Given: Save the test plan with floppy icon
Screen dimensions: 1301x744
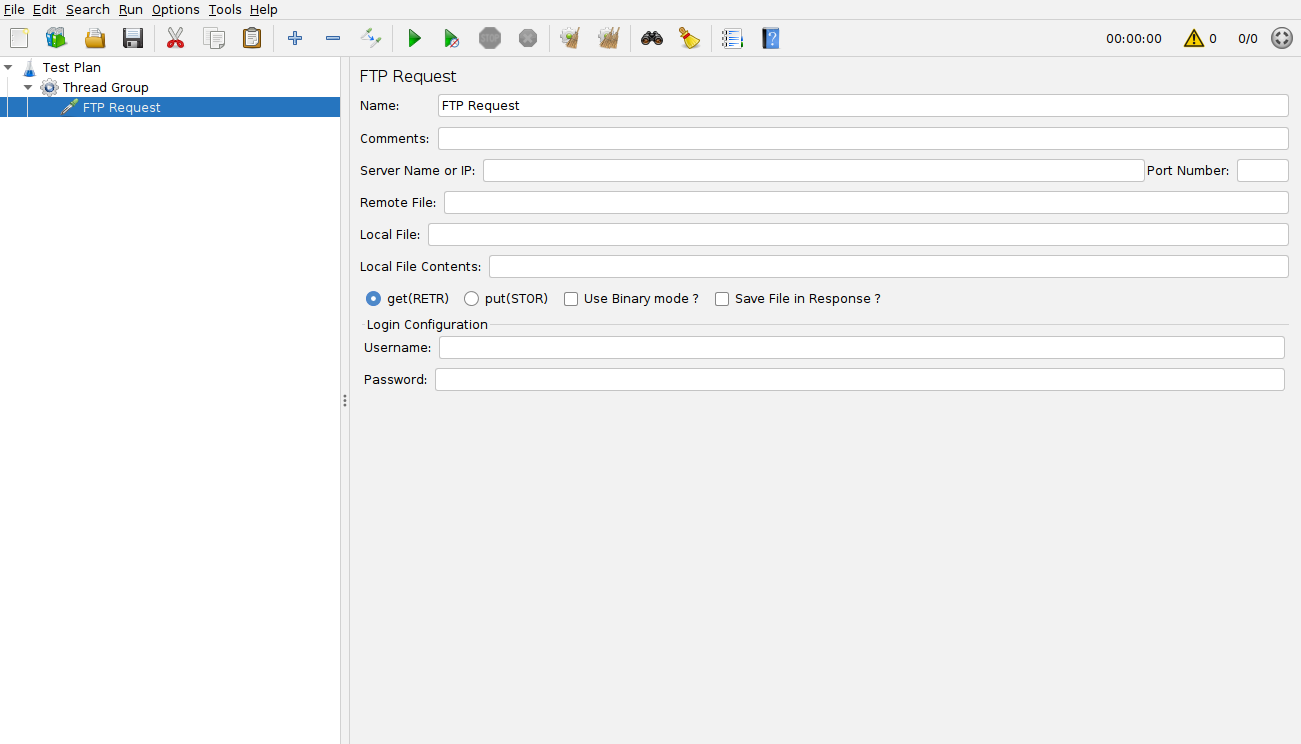Looking at the screenshot, I should pyautogui.click(x=133, y=38).
